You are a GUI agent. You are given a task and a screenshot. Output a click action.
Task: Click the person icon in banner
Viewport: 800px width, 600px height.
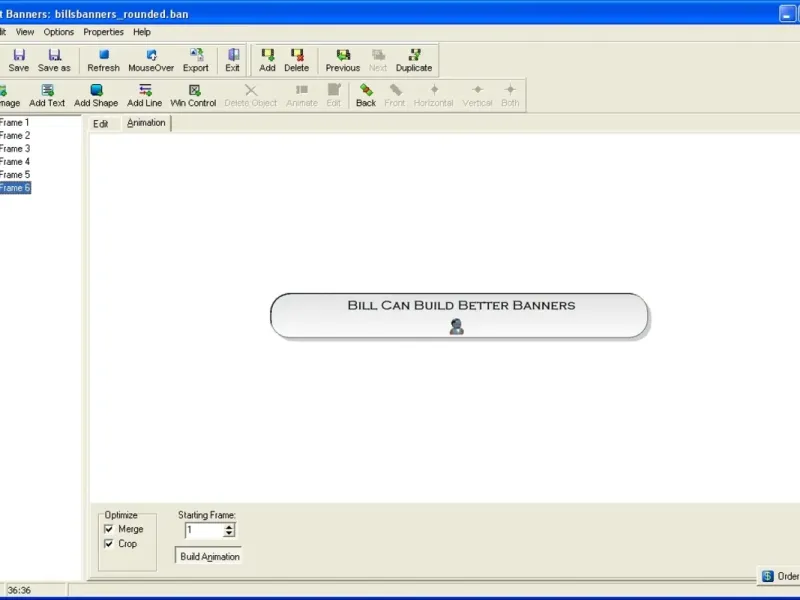point(457,327)
